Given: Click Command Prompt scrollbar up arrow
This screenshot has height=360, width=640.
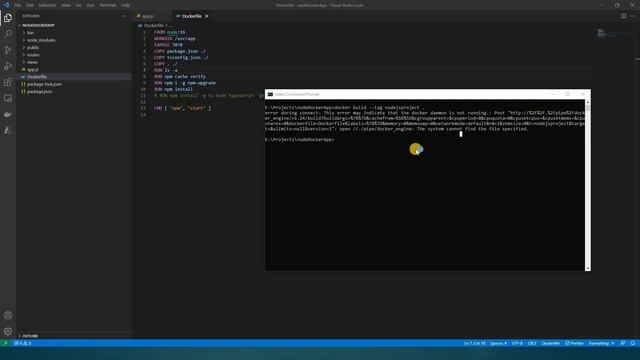Looking at the screenshot, I should (588, 102).
